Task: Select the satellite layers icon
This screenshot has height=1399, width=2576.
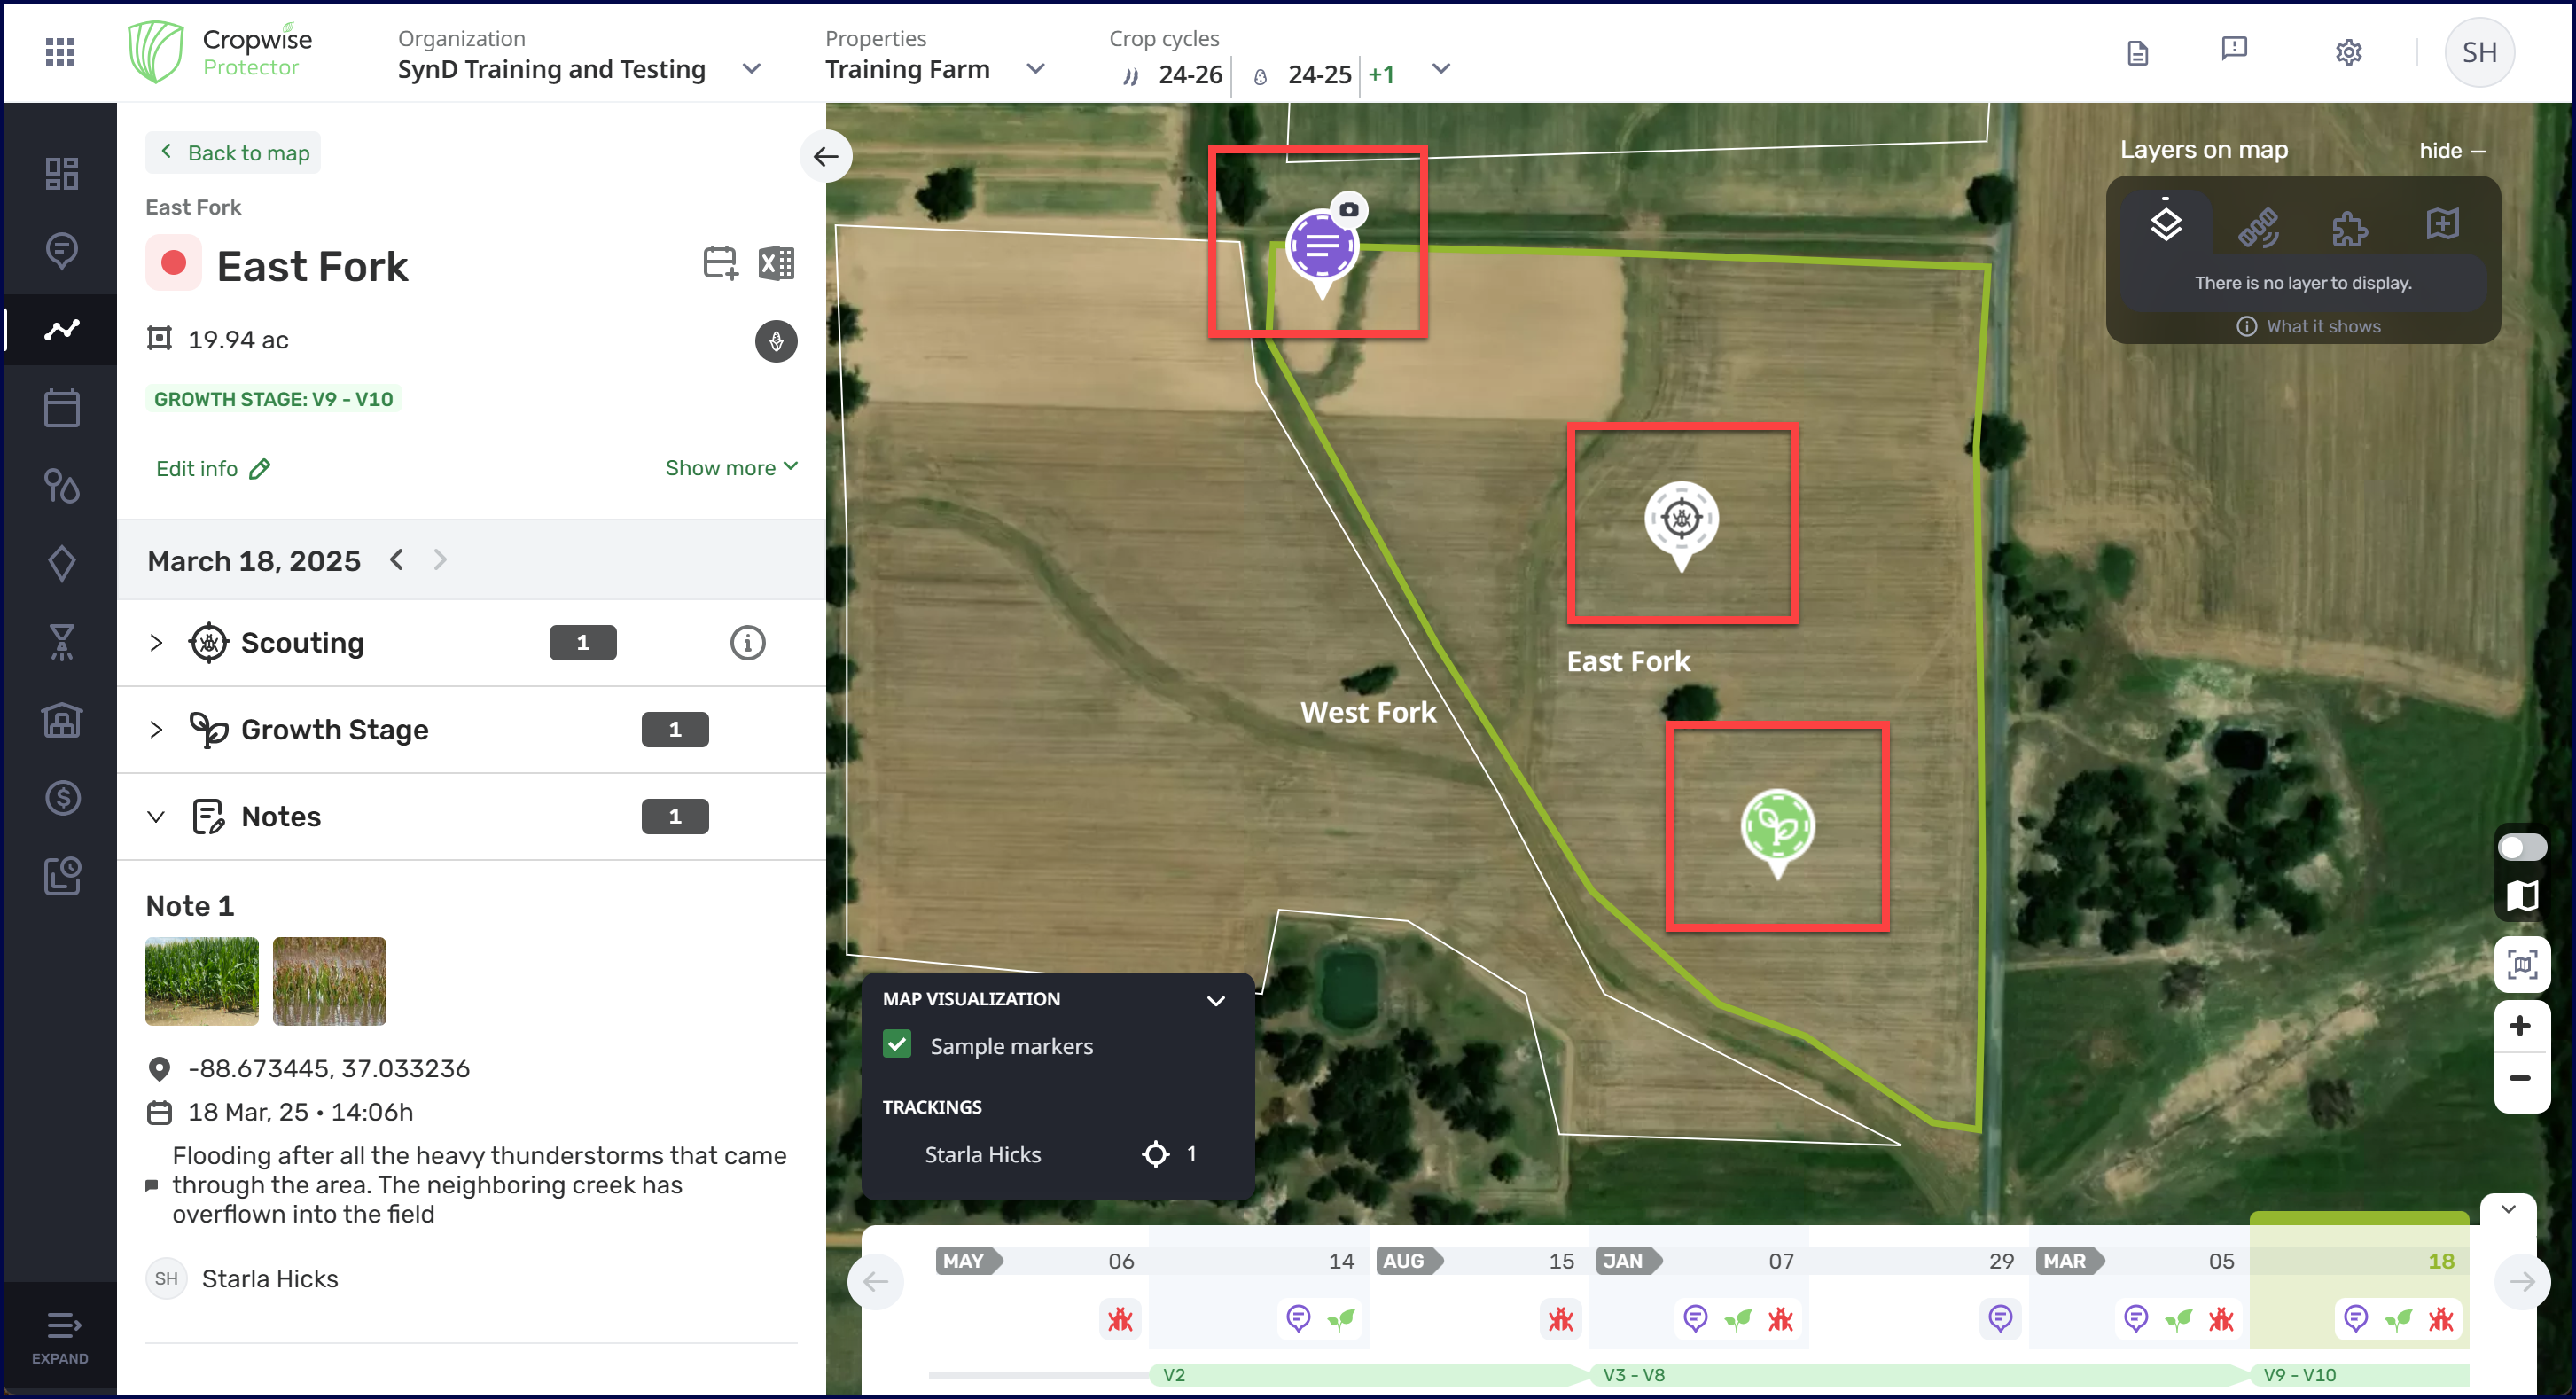Action: 2257,227
